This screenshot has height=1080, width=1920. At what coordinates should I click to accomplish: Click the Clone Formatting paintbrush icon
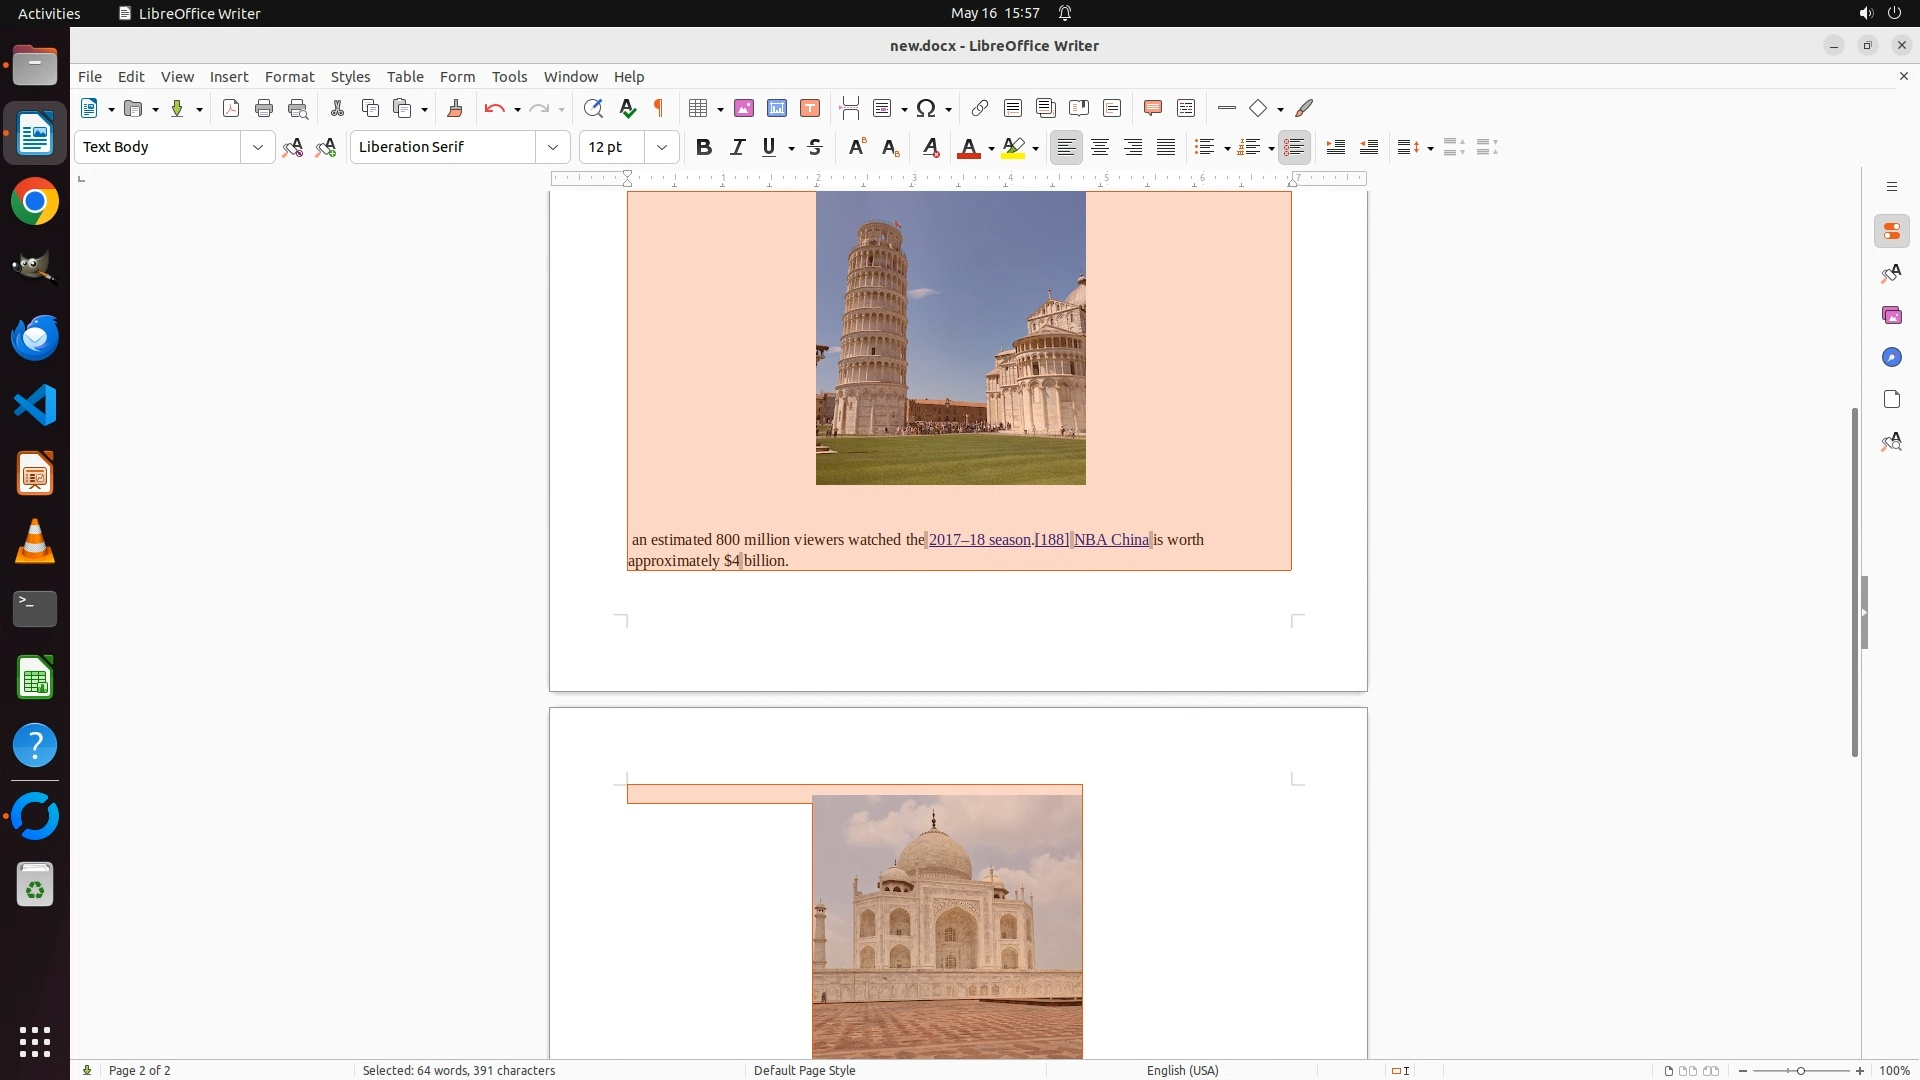point(455,108)
